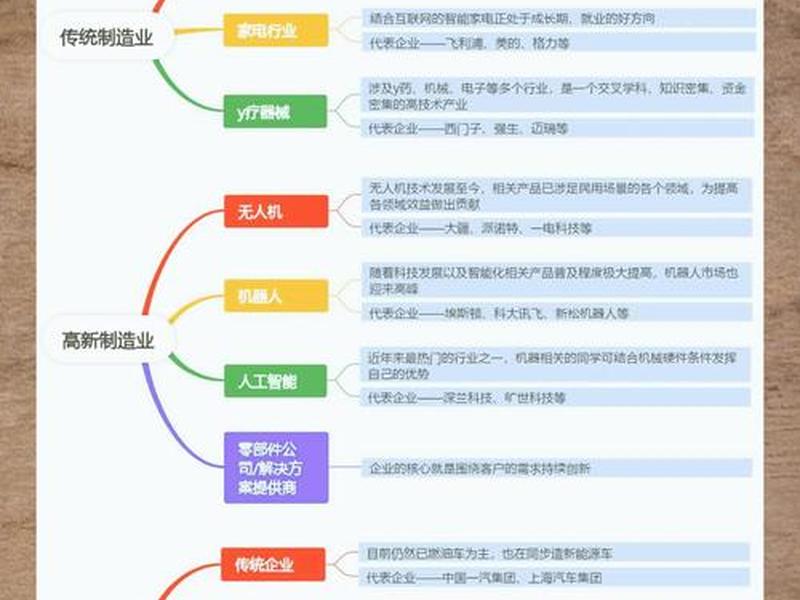Viewport: 800px width, 600px height.
Task: Select the green 人工智能 node
Action: (276, 381)
